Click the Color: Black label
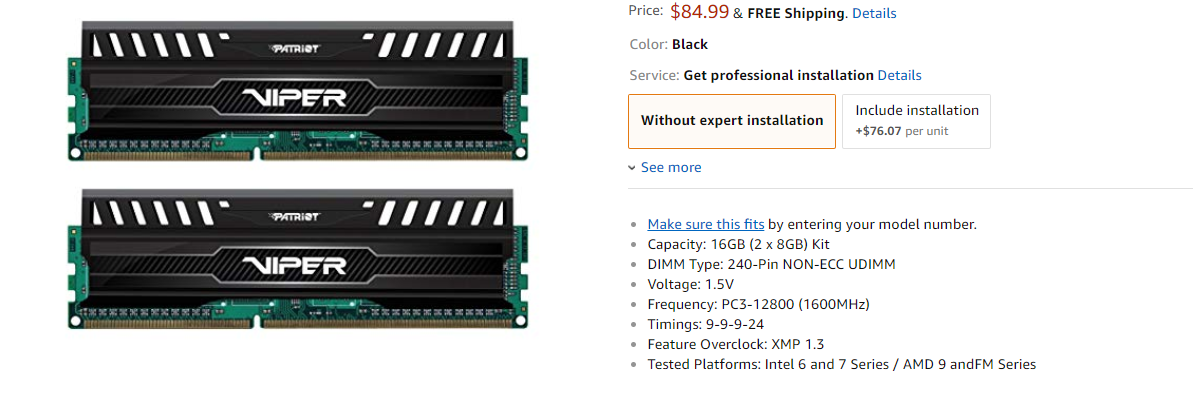 pyautogui.click(x=669, y=44)
